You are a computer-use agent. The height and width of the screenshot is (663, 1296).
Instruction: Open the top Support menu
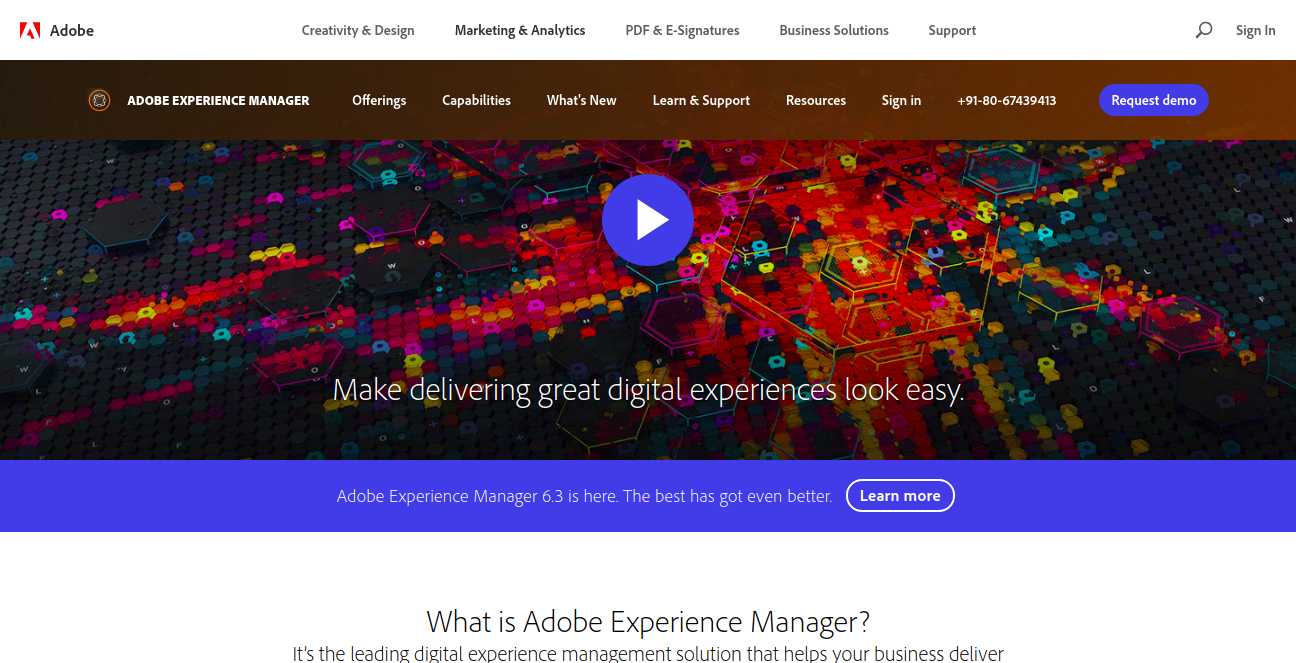pos(952,30)
